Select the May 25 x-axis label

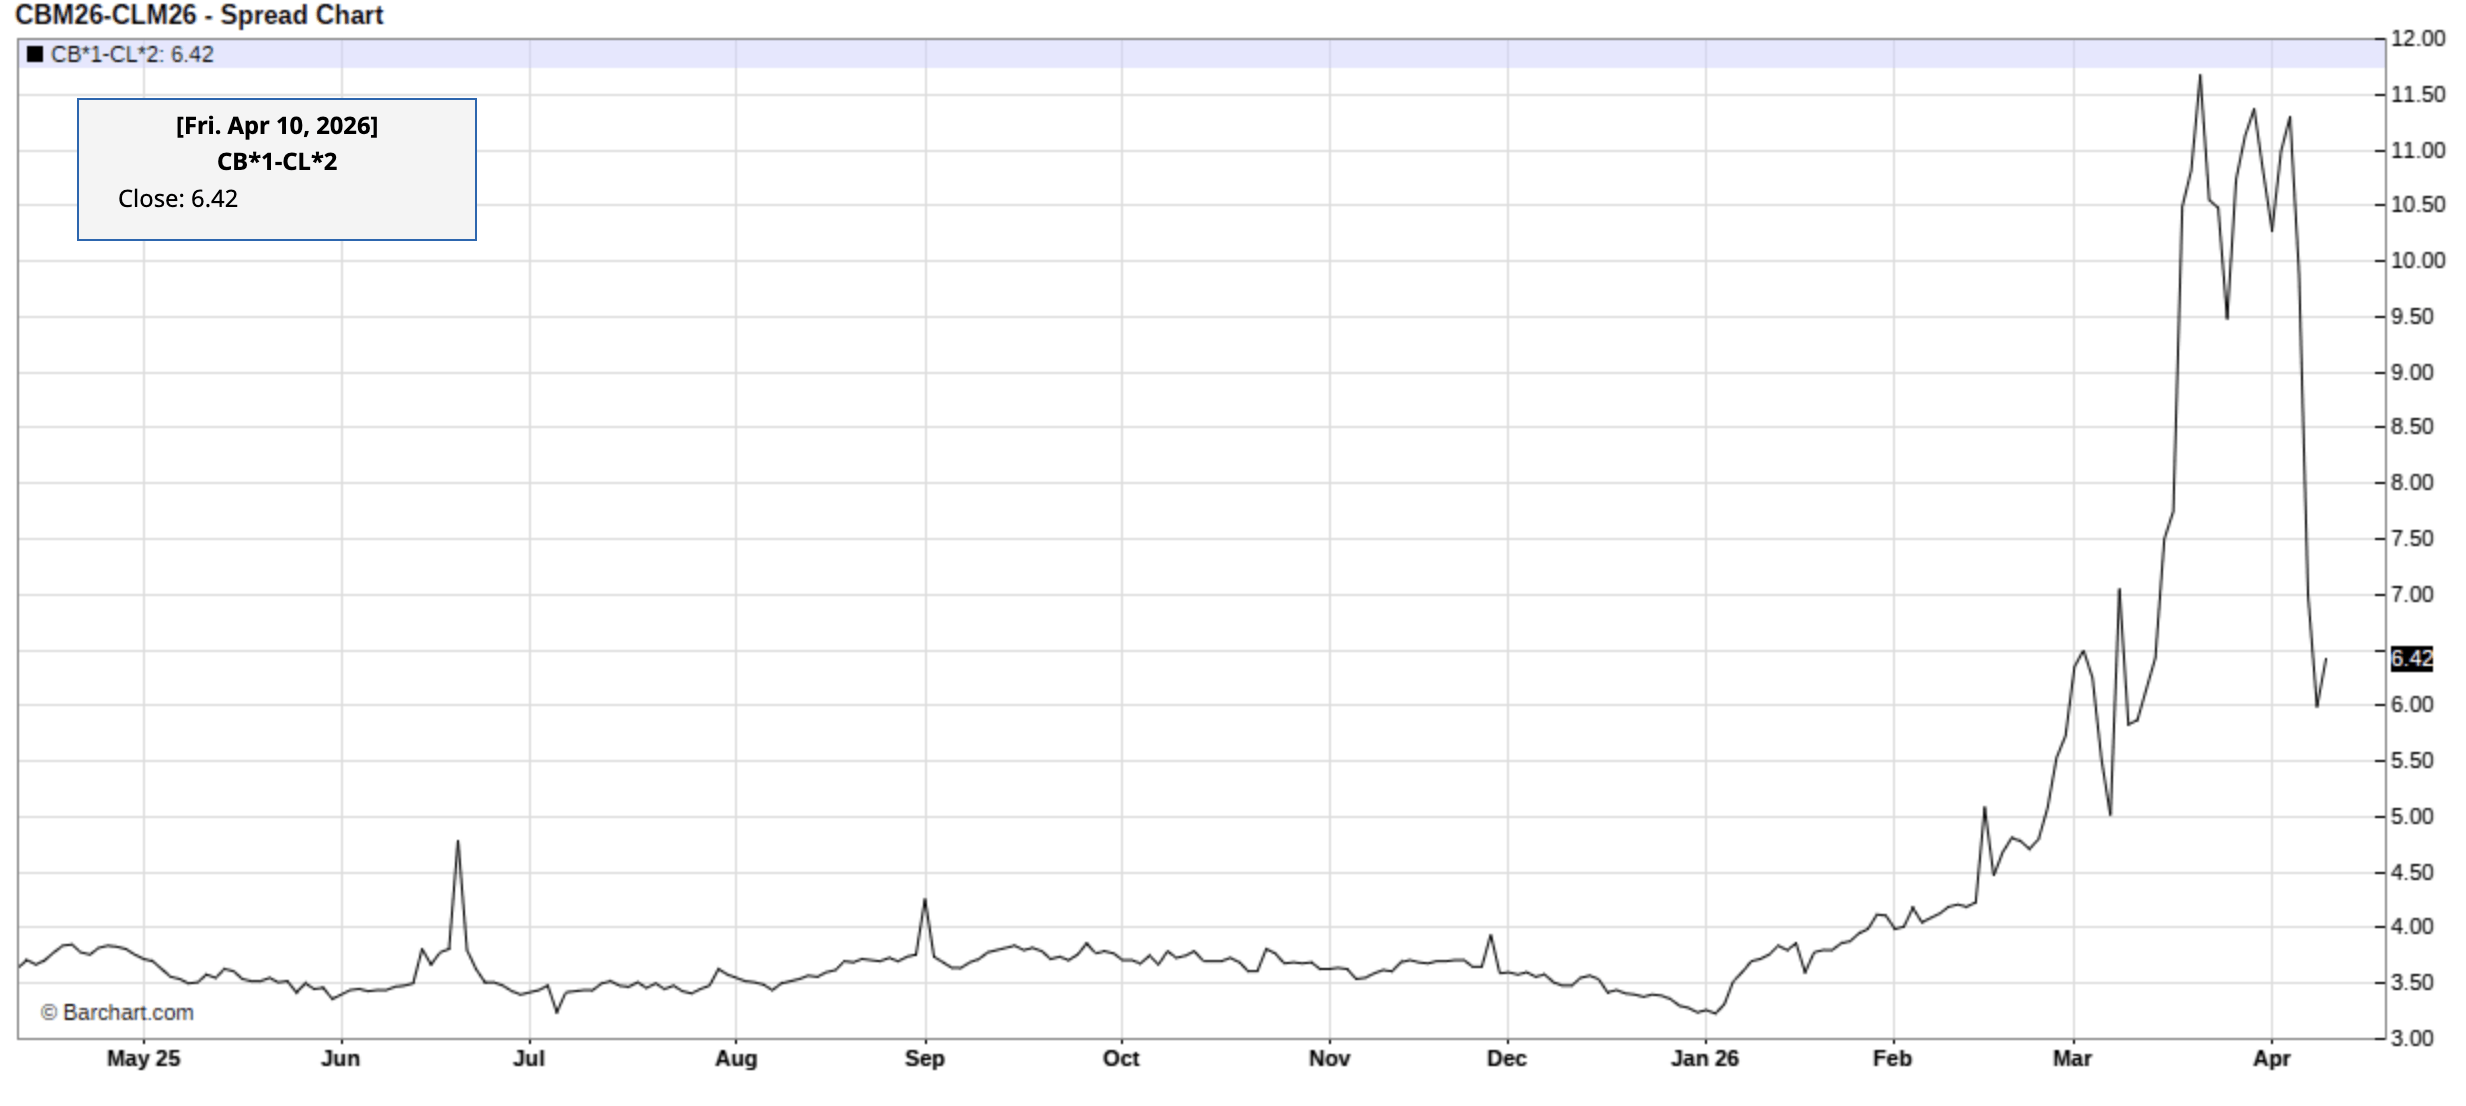[143, 1058]
